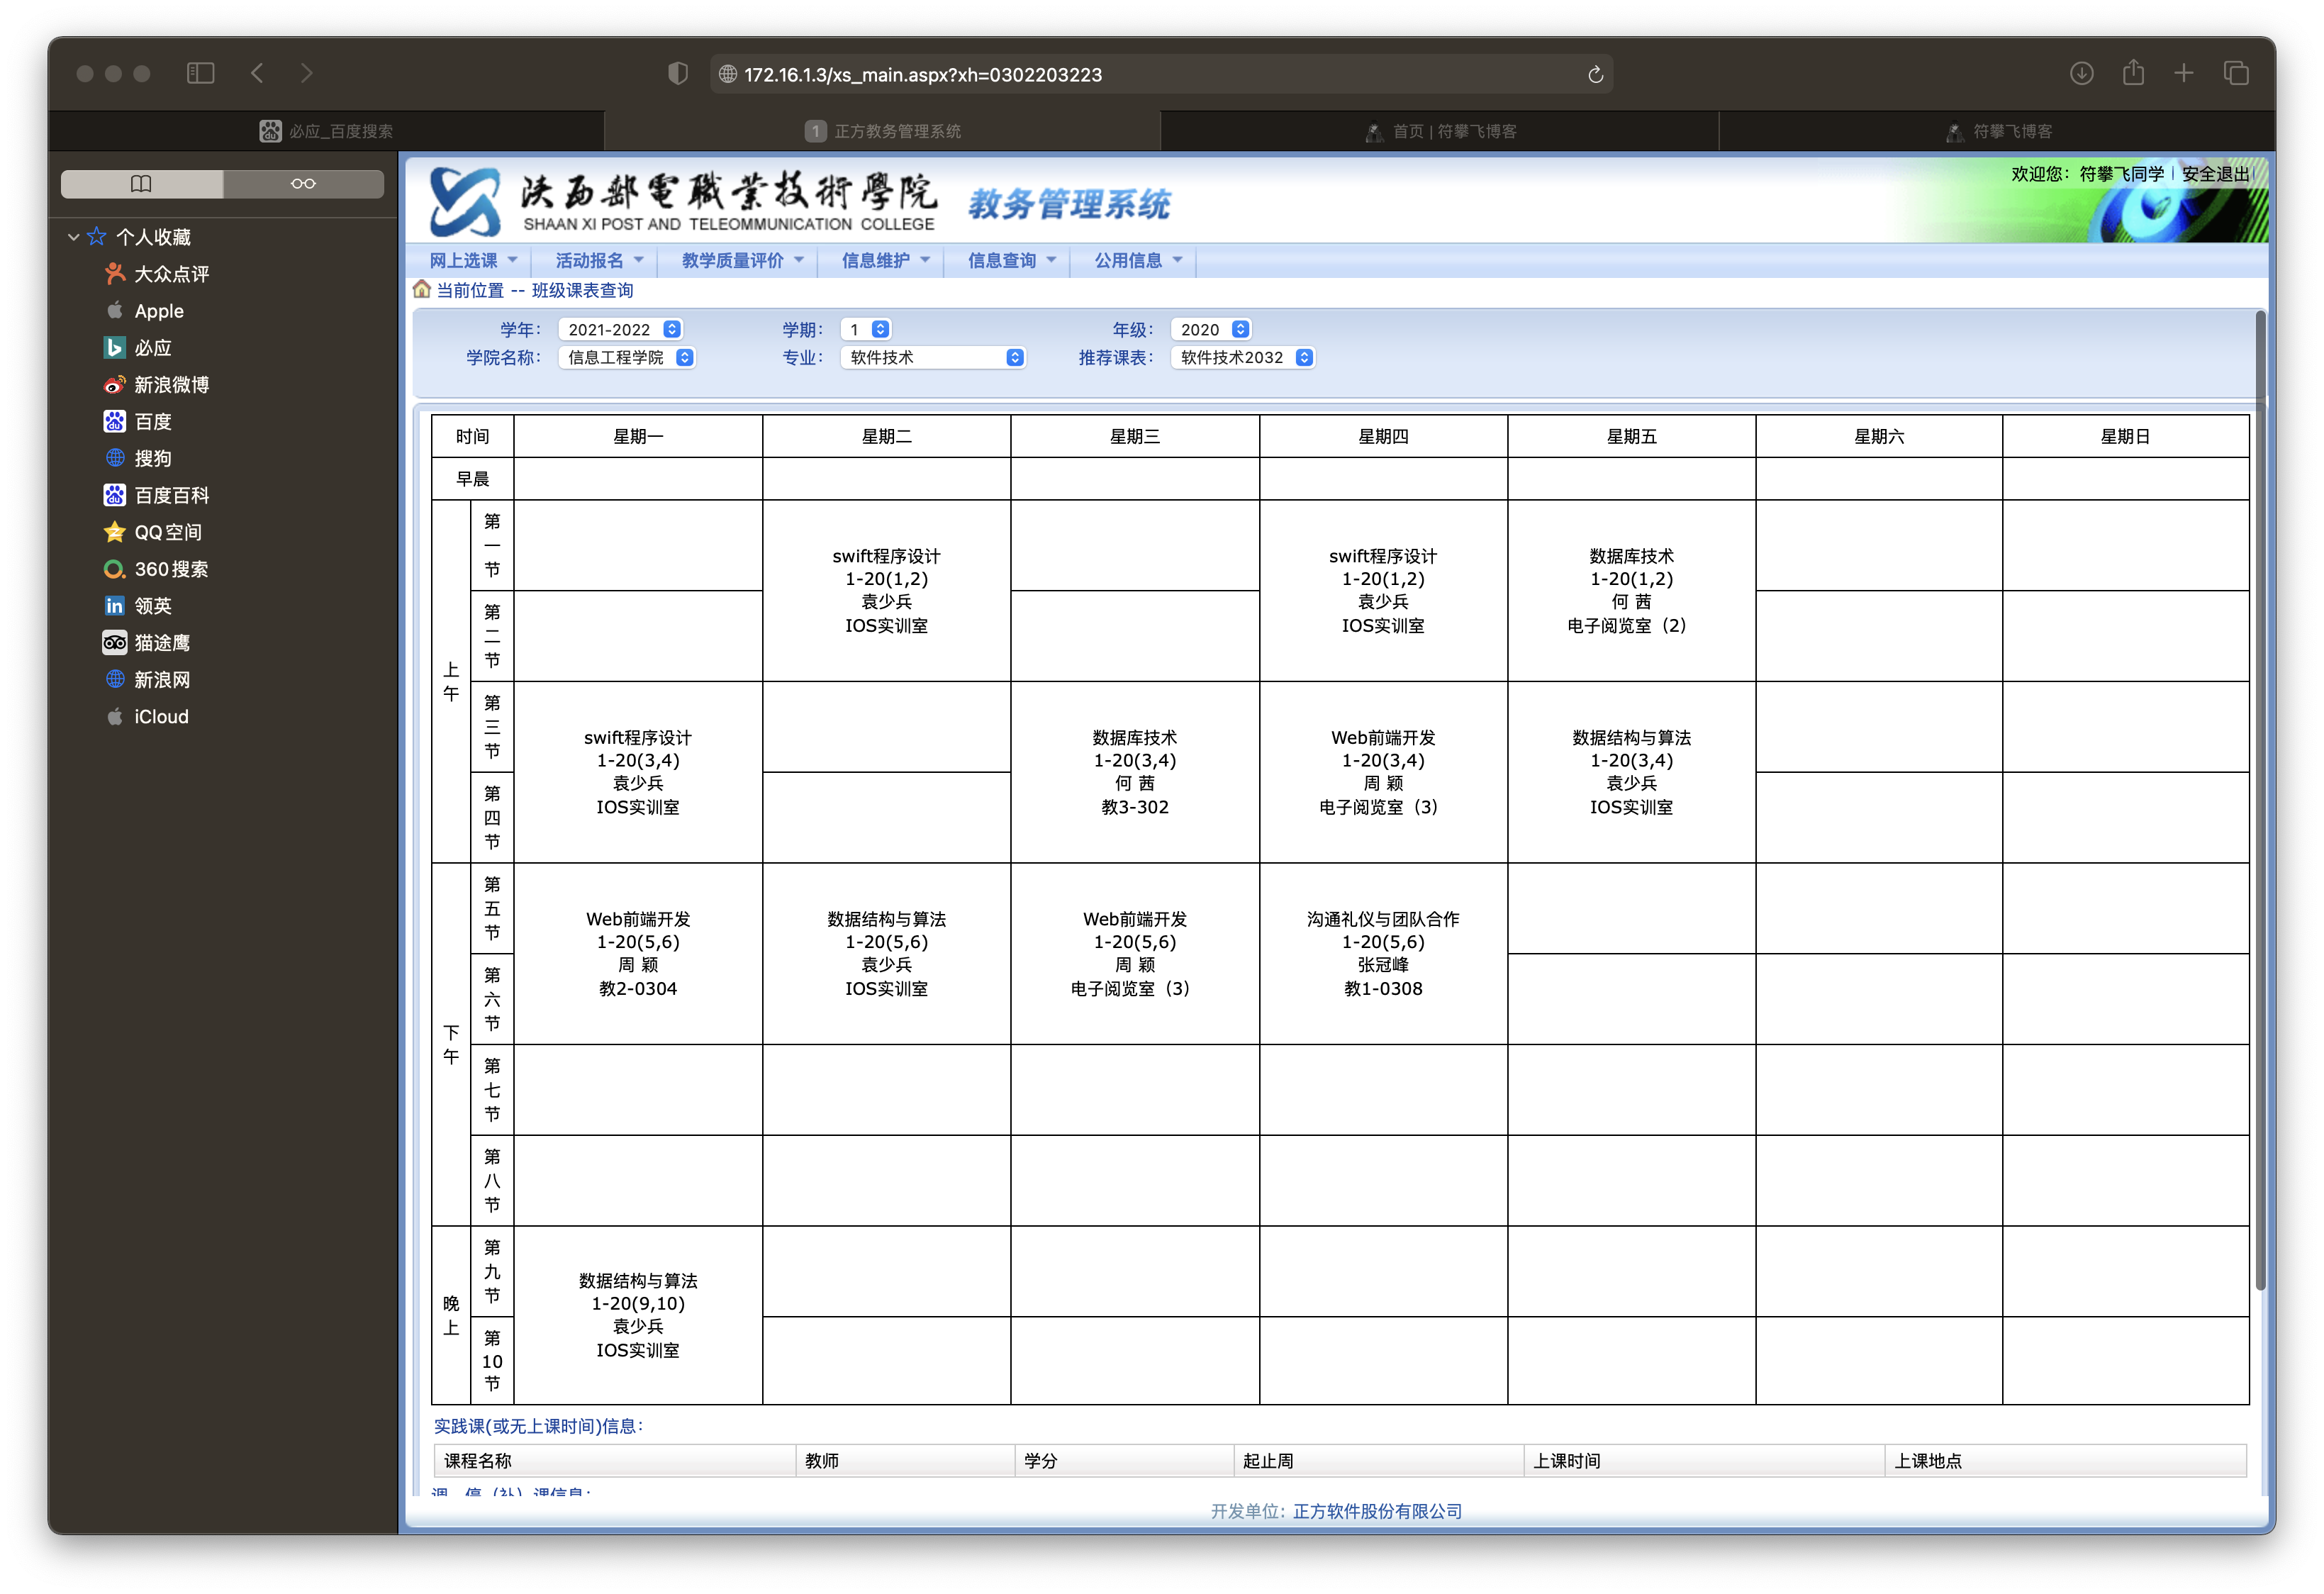Open the 学院名称 信息工程学院 dropdown
The height and width of the screenshot is (1594, 2324).
coord(626,357)
